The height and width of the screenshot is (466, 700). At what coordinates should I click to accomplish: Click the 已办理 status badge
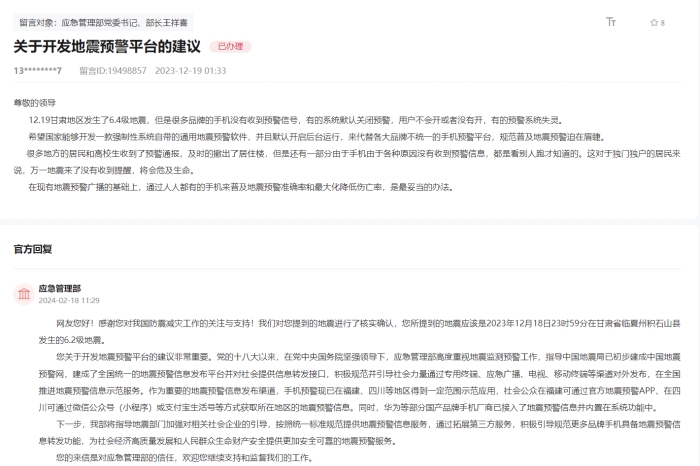point(230,47)
